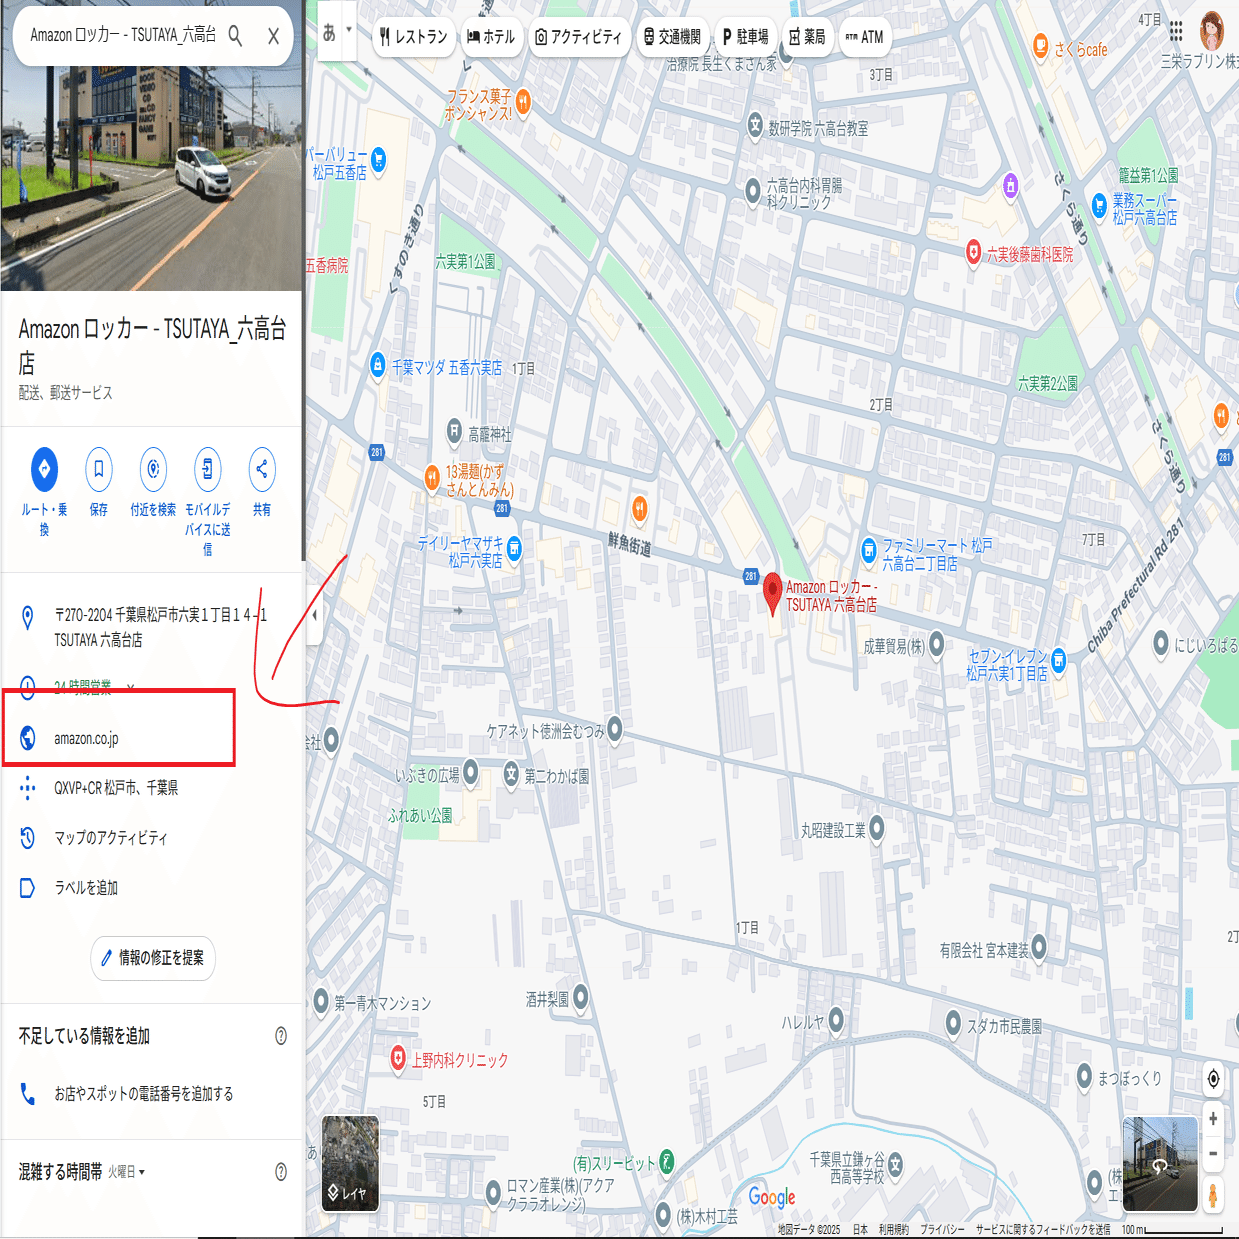The height and width of the screenshot is (1239, 1239).
Task: Click the search field with Amazon ロッカー text
Action: [122, 35]
